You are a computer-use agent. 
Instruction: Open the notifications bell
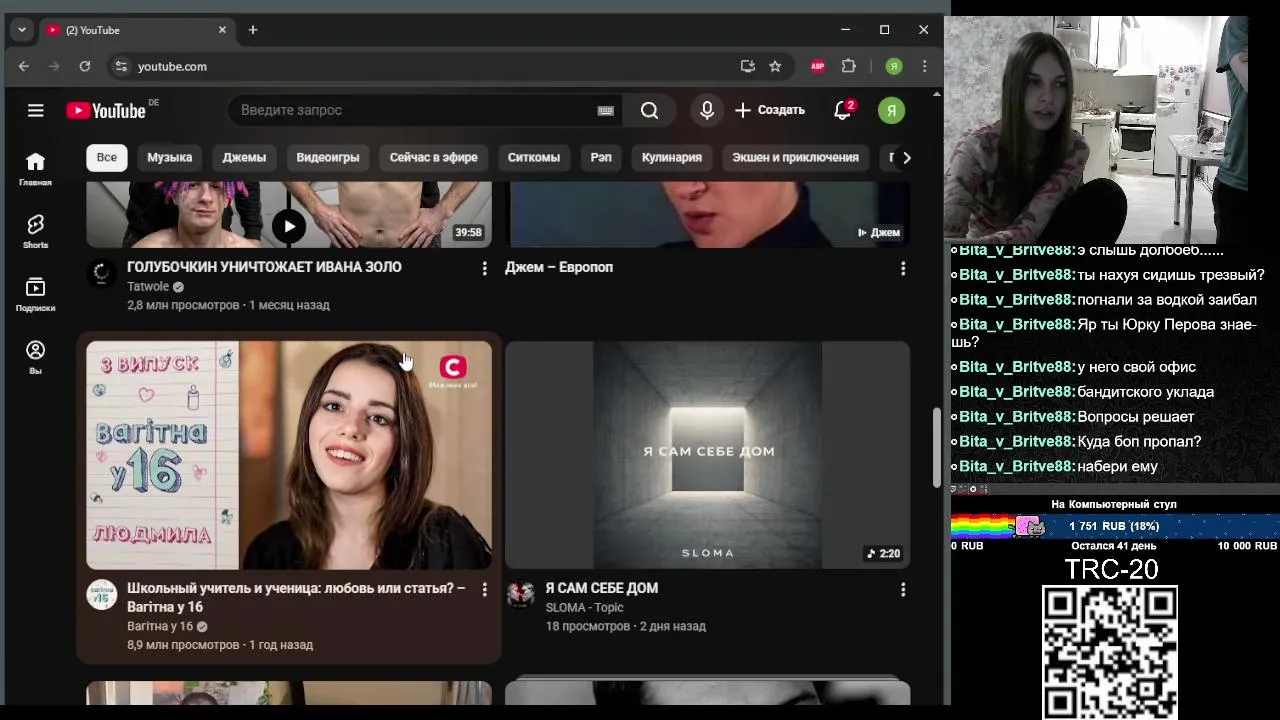[x=843, y=110]
